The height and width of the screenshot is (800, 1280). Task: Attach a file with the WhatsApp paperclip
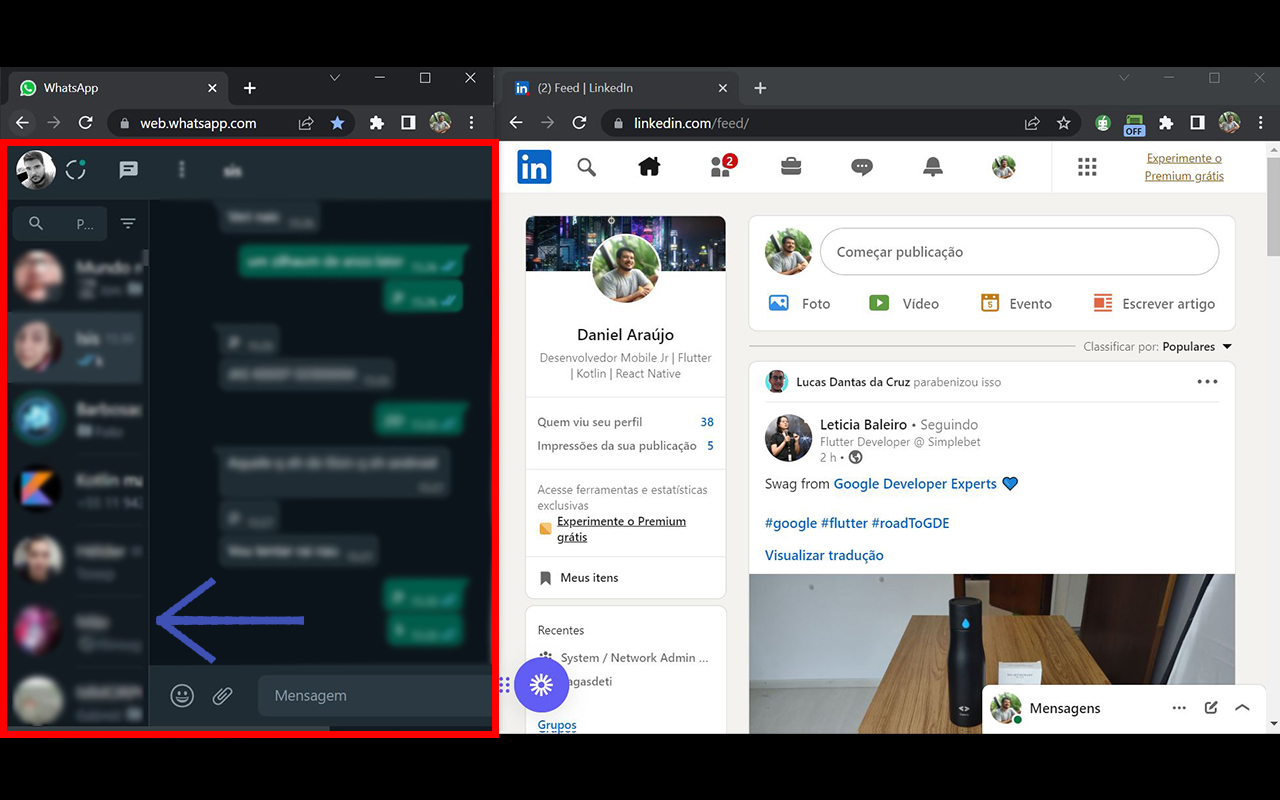click(x=222, y=695)
